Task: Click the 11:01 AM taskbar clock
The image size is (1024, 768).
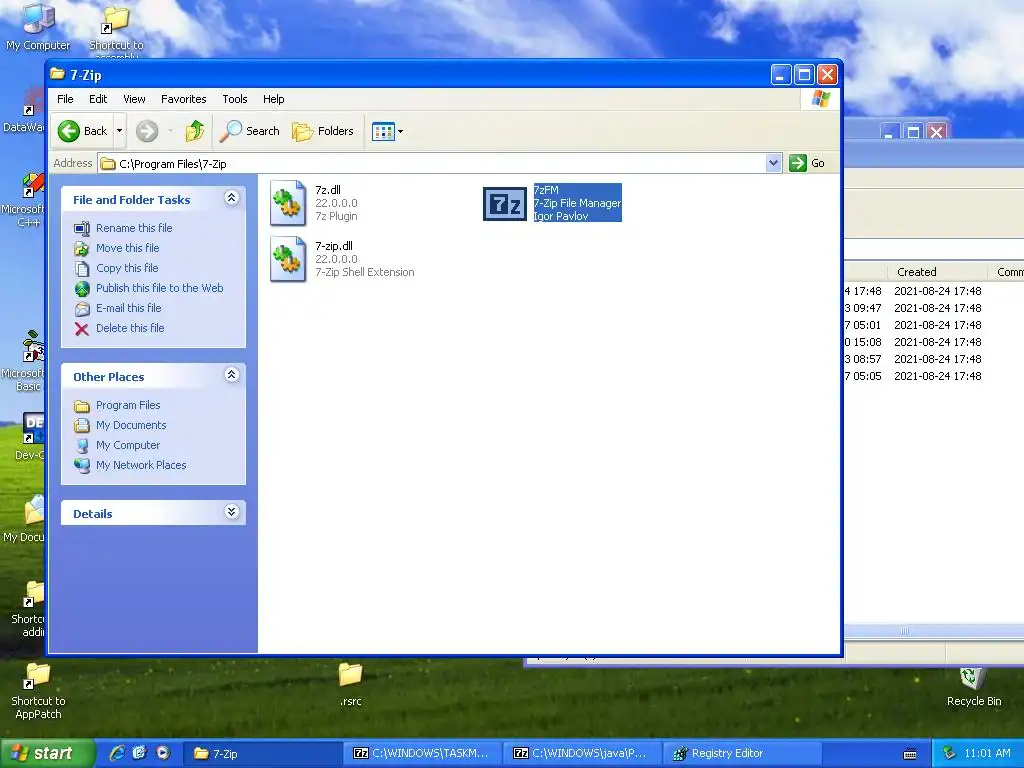Action: point(987,754)
